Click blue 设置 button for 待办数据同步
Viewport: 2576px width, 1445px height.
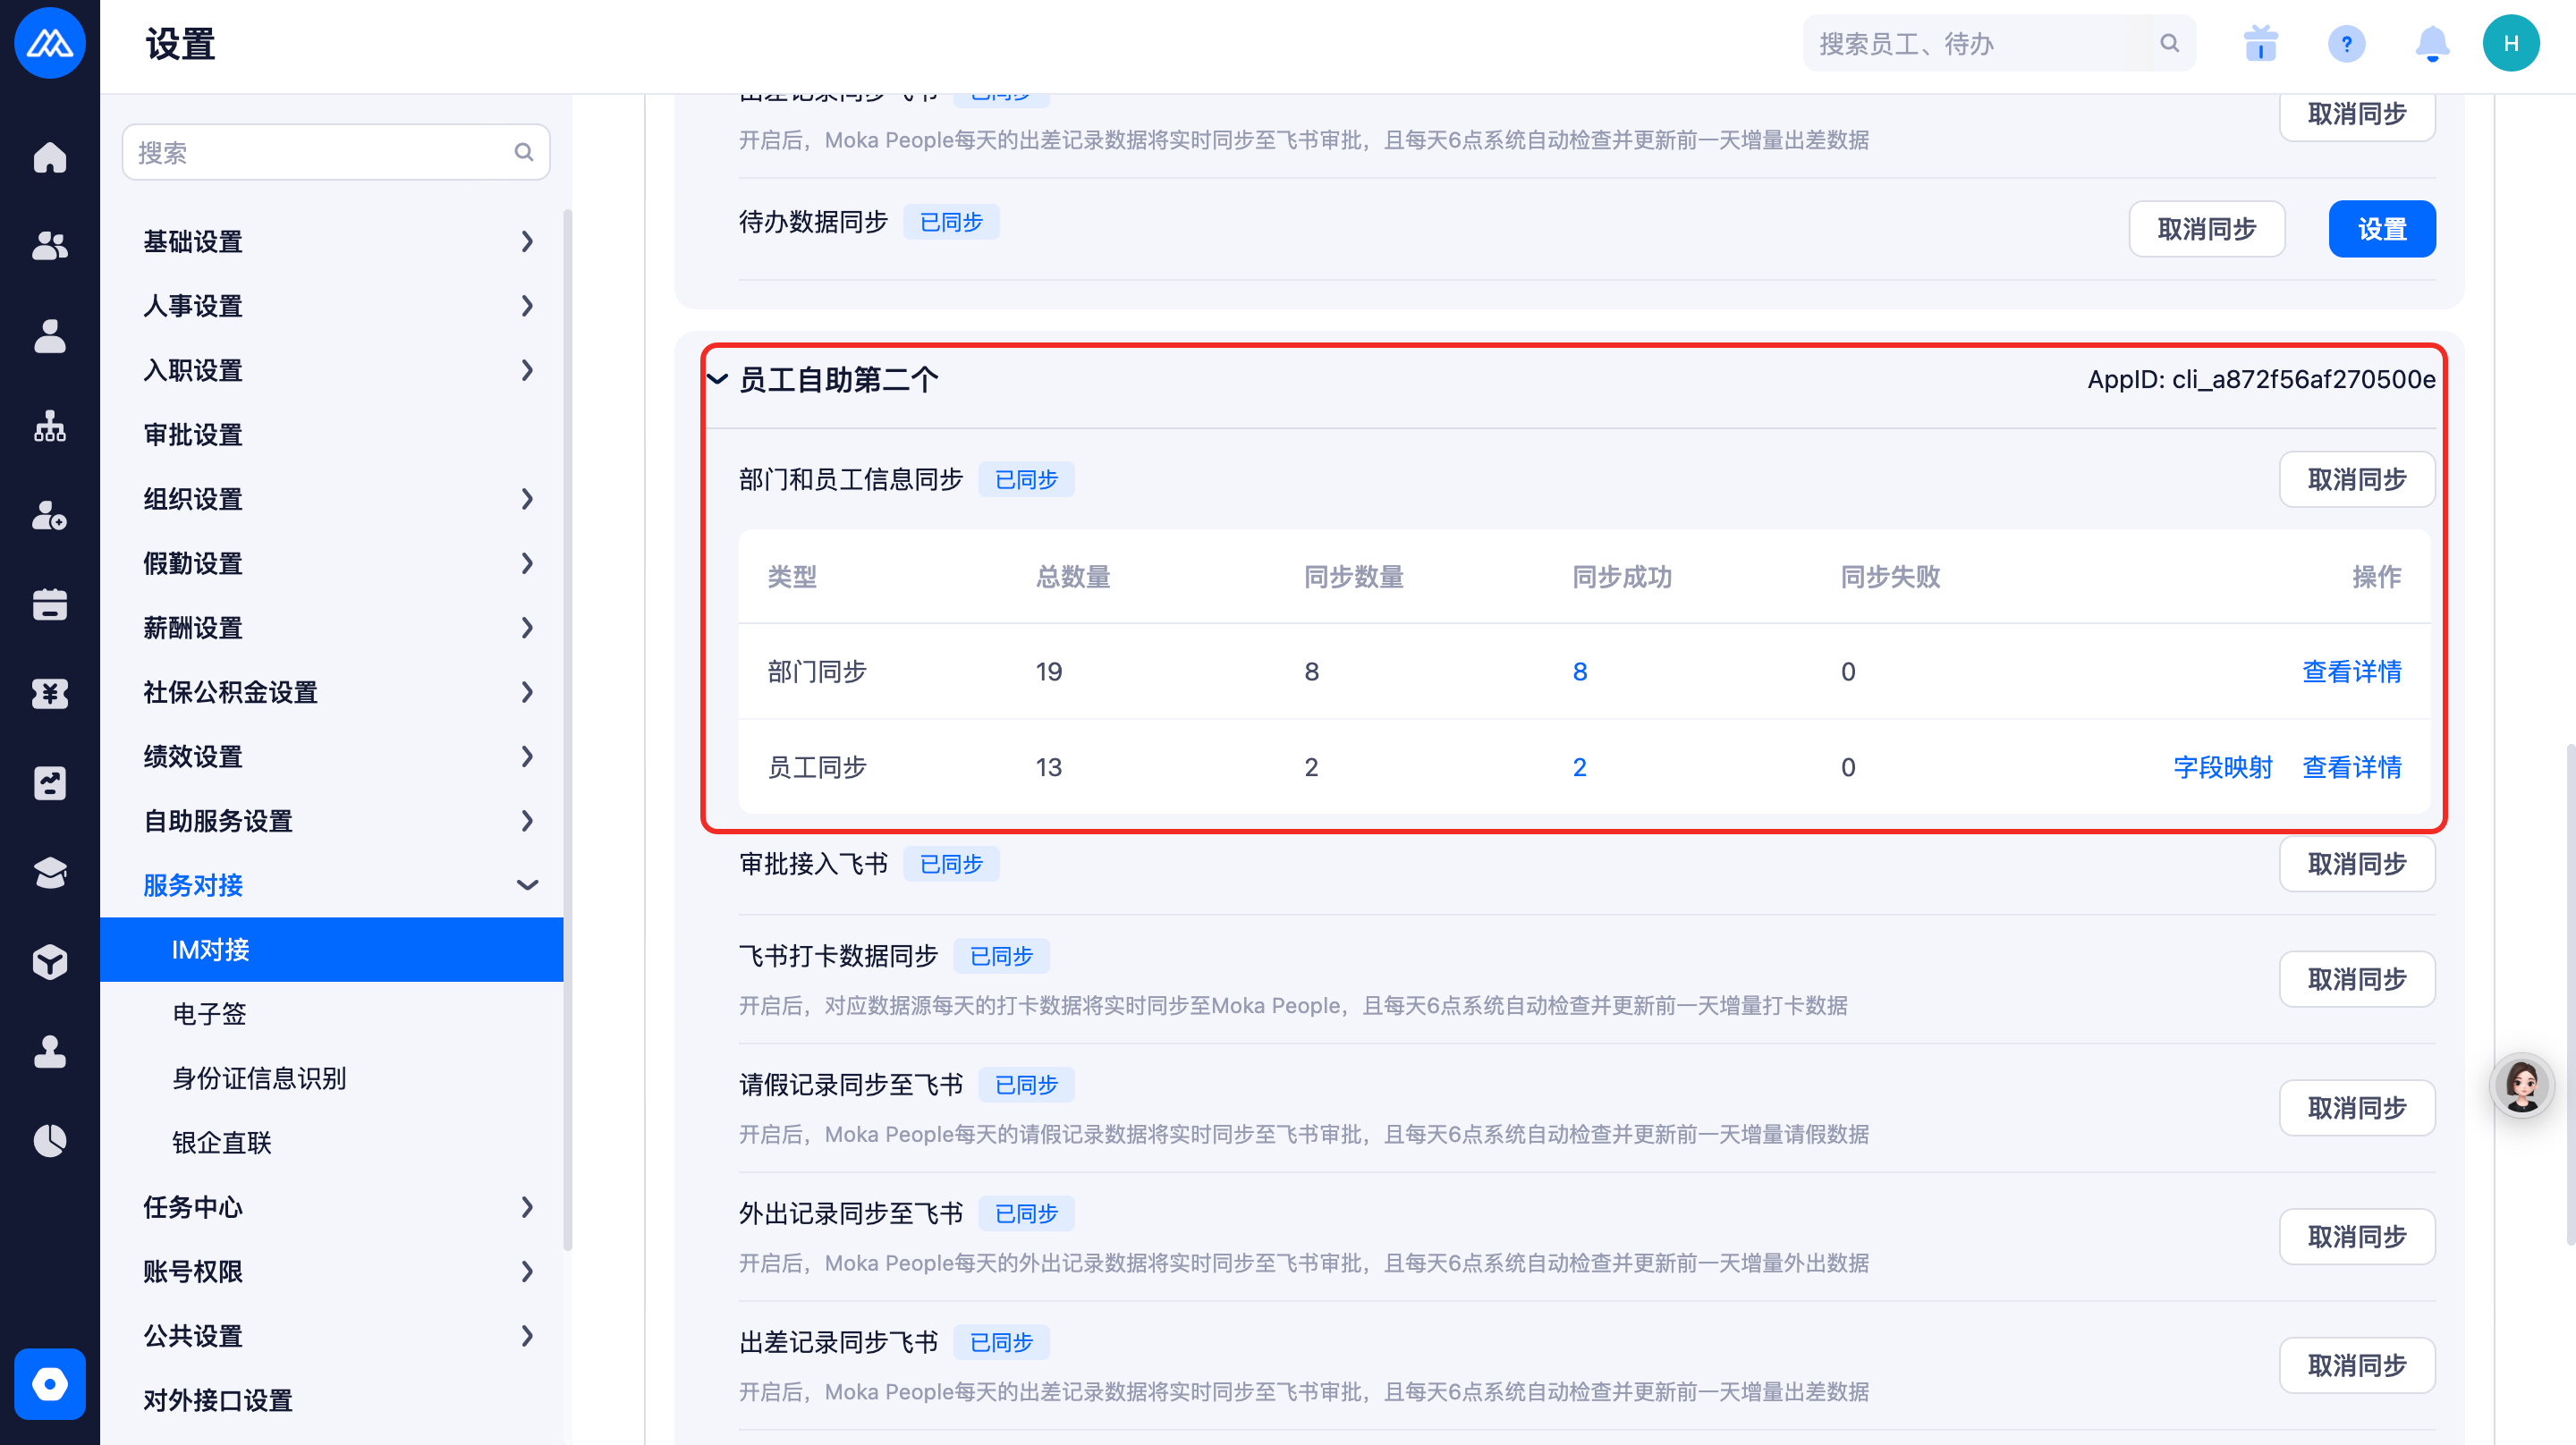[x=2381, y=229]
